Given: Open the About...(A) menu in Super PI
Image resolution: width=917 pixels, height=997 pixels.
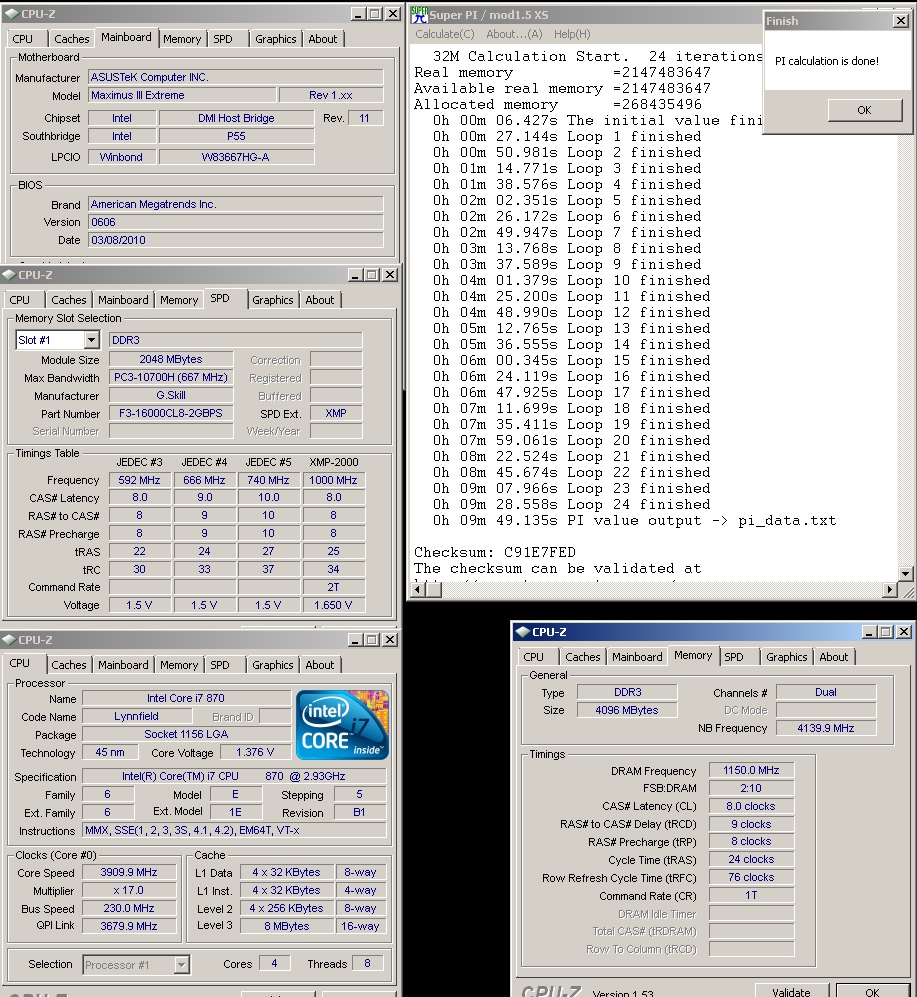Looking at the screenshot, I should click(514, 34).
